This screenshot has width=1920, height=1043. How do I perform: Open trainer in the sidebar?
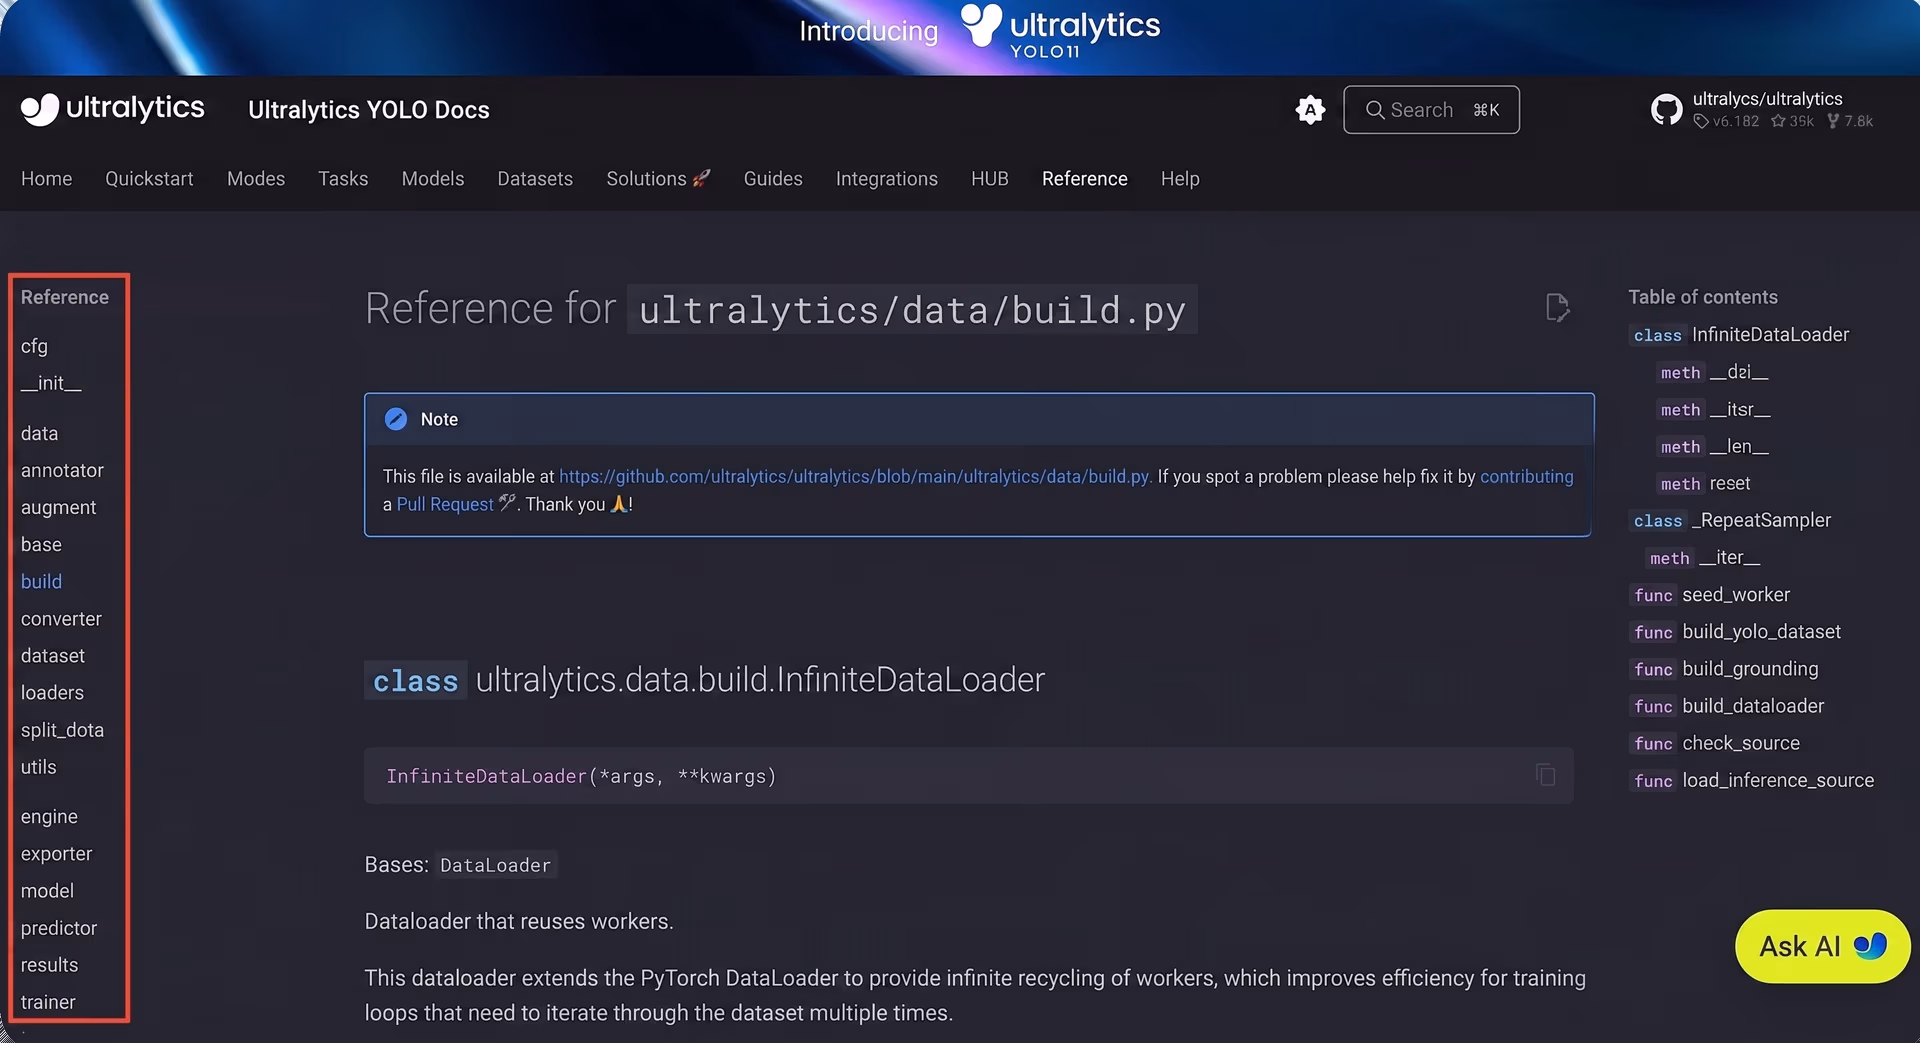[48, 1002]
